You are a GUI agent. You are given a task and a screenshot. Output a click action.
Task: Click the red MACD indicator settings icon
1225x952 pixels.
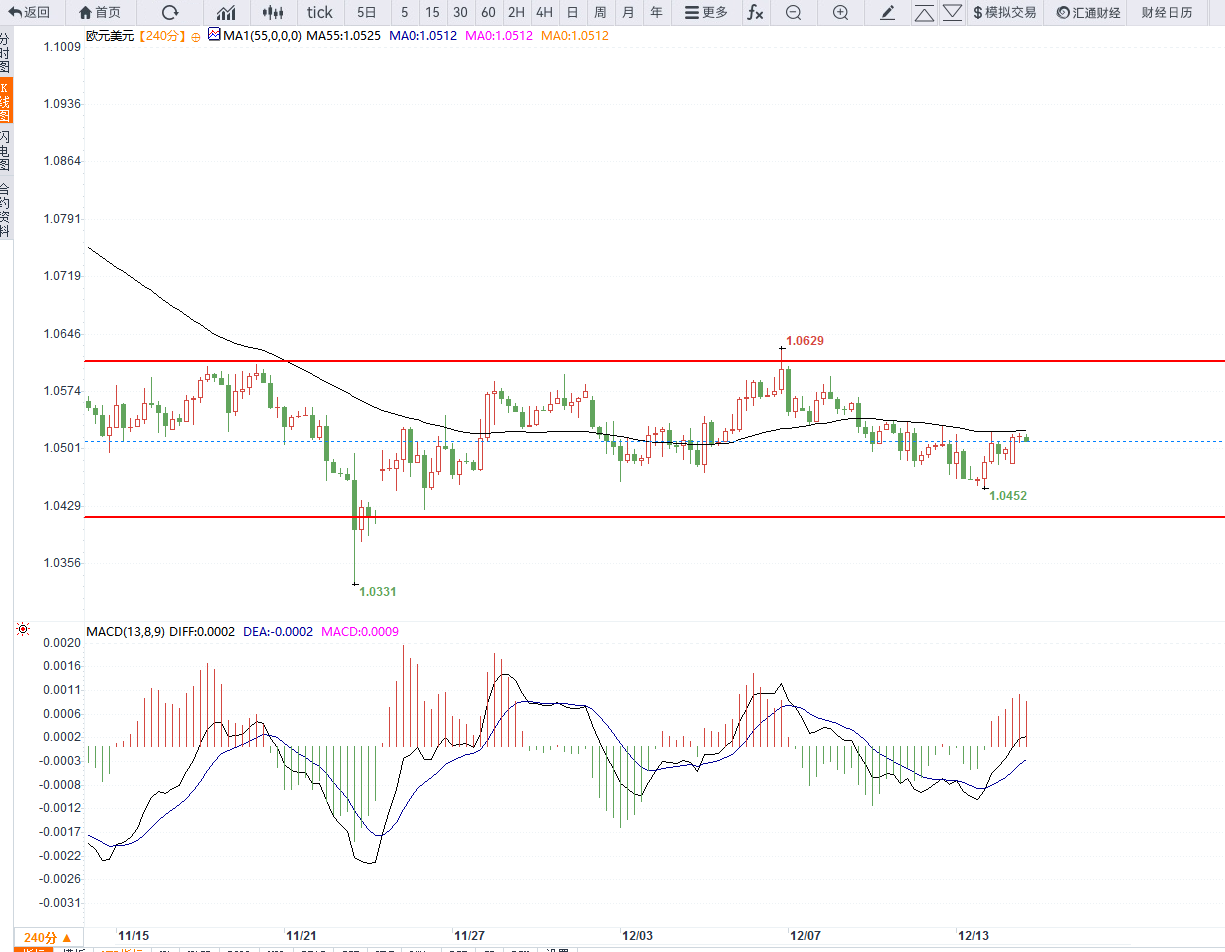[x=23, y=630]
